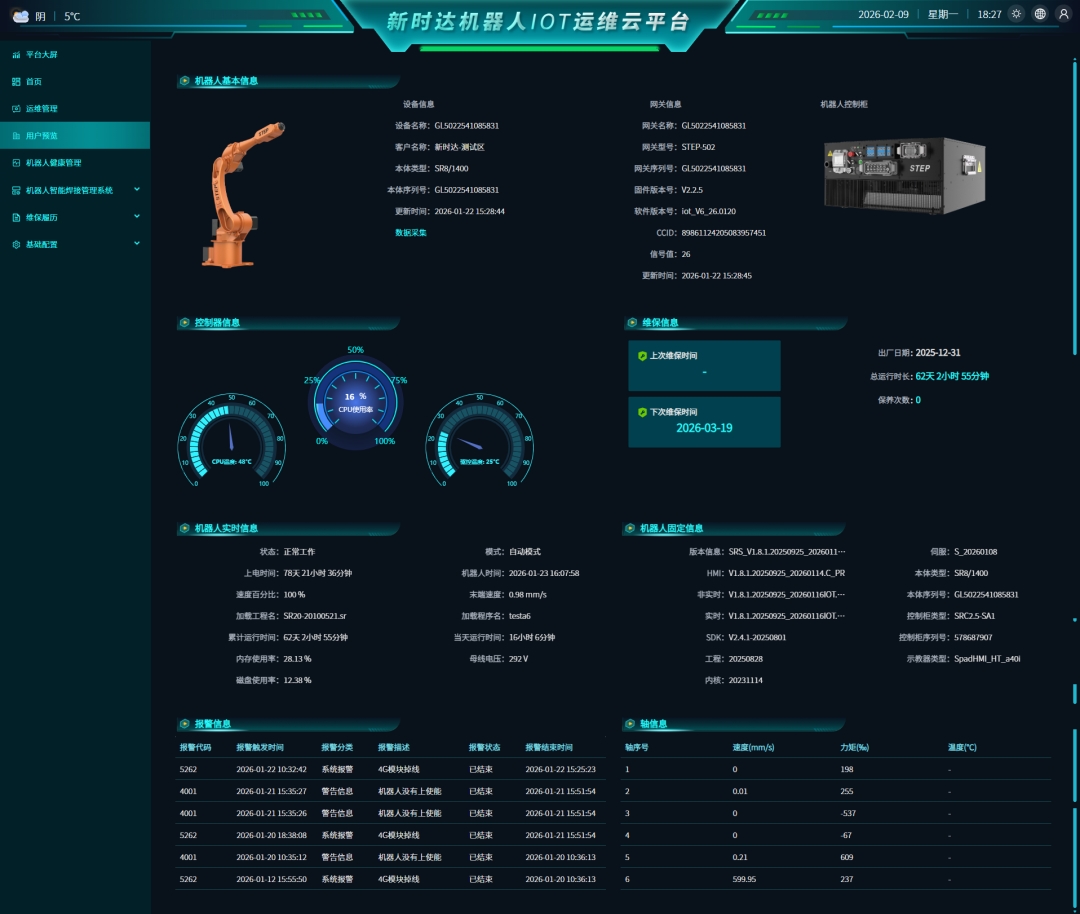This screenshot has width=1080, height=914.
Task: Click the globe language icon in the header
Action: pos(1040,14)
